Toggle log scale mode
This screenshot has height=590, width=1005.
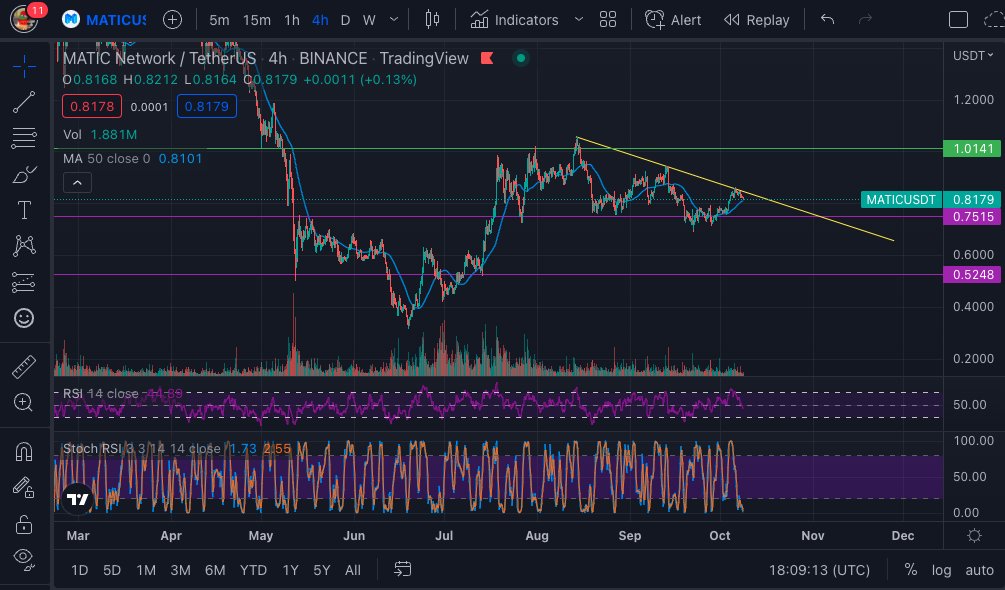pyautogui.click(x=941, y=570)
